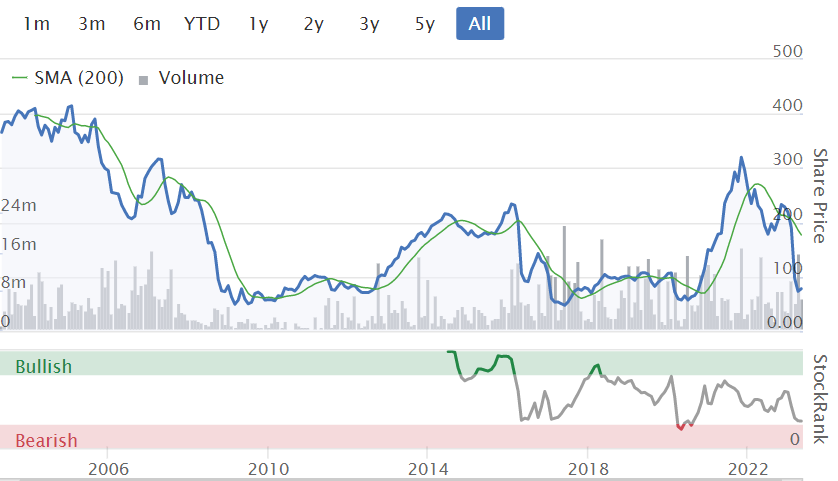Choose the 3y time range

369,24
